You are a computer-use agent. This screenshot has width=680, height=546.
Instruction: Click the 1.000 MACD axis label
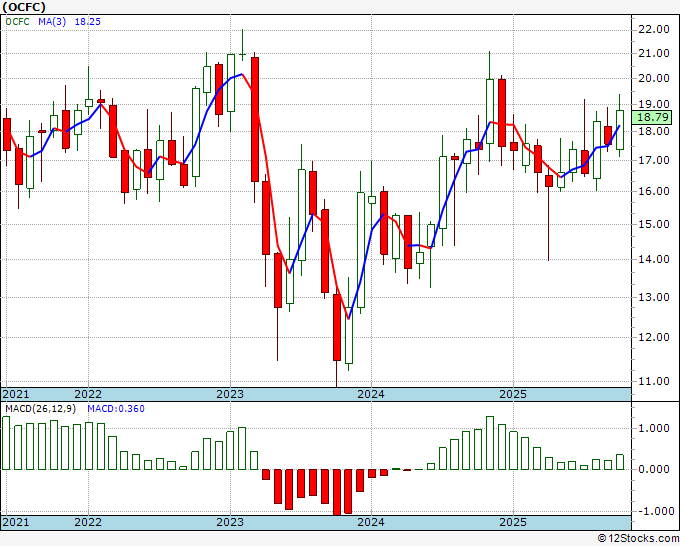656,428
